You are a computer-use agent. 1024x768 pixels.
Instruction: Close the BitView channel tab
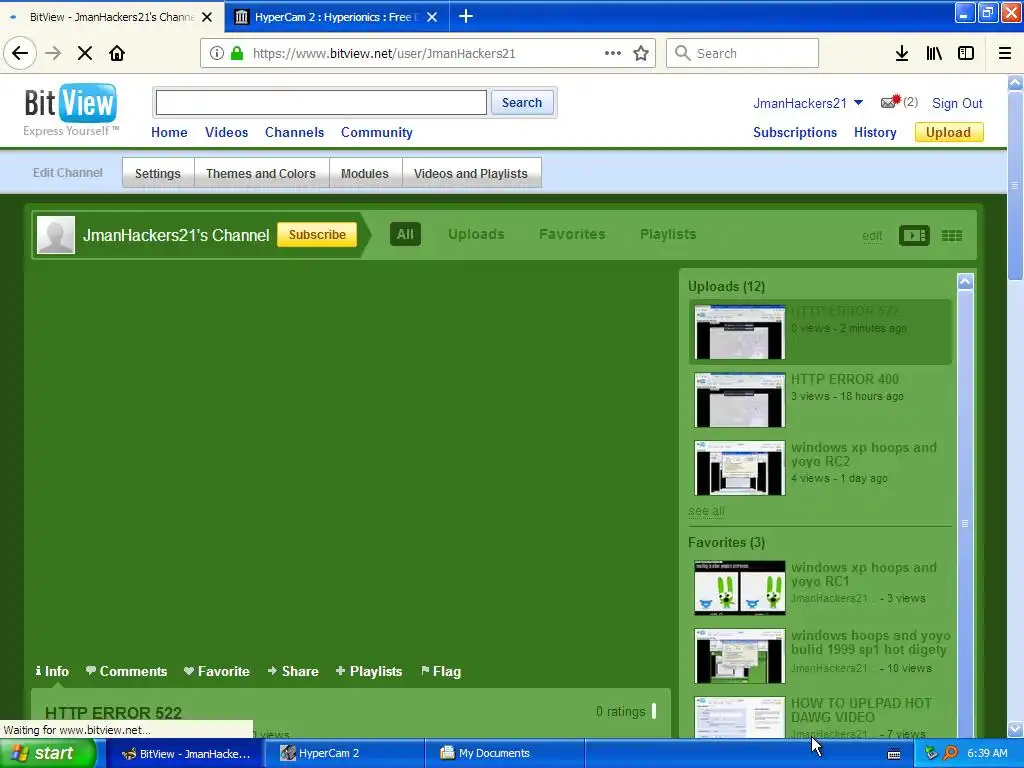click(207, 17)
